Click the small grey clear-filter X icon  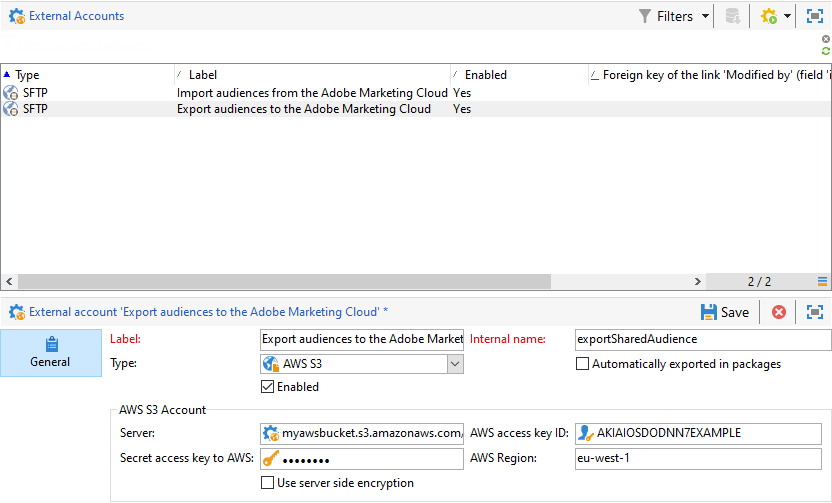tap(826, 39)
